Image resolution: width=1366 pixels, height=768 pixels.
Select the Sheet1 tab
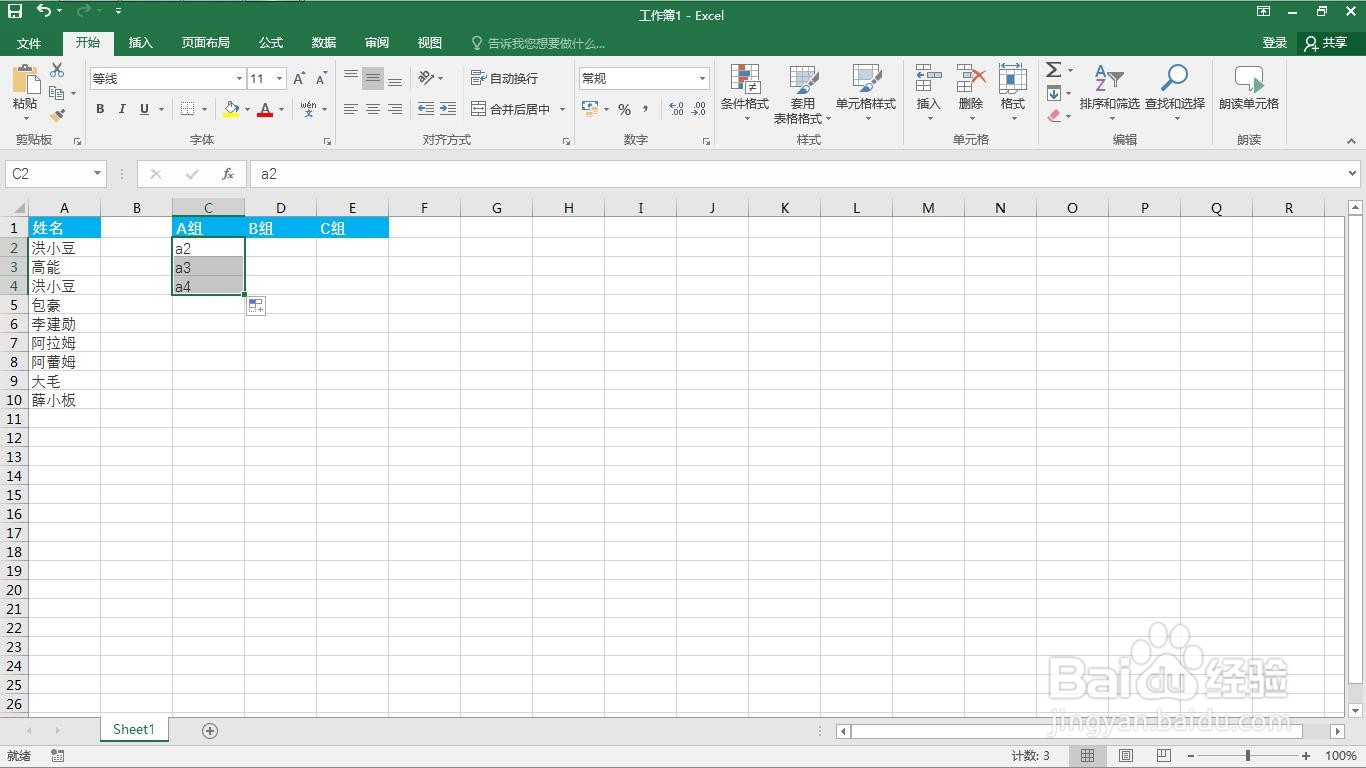click(x=134, y=730)
